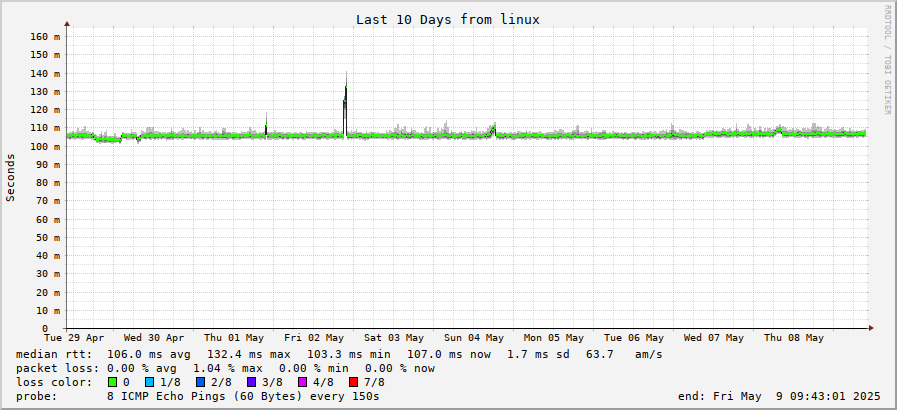The width and height of the screenshot is (897, 410).
Task: Click the purple 3/8 loss color swatch
Action: 251,382
